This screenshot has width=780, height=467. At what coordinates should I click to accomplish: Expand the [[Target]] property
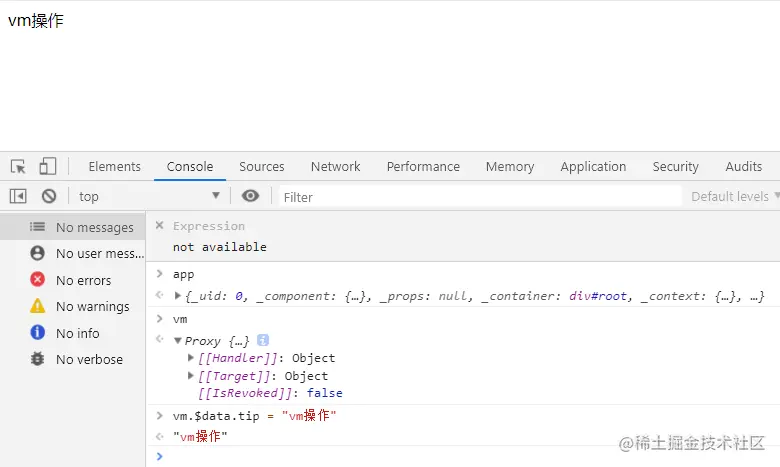pos(192,376)
